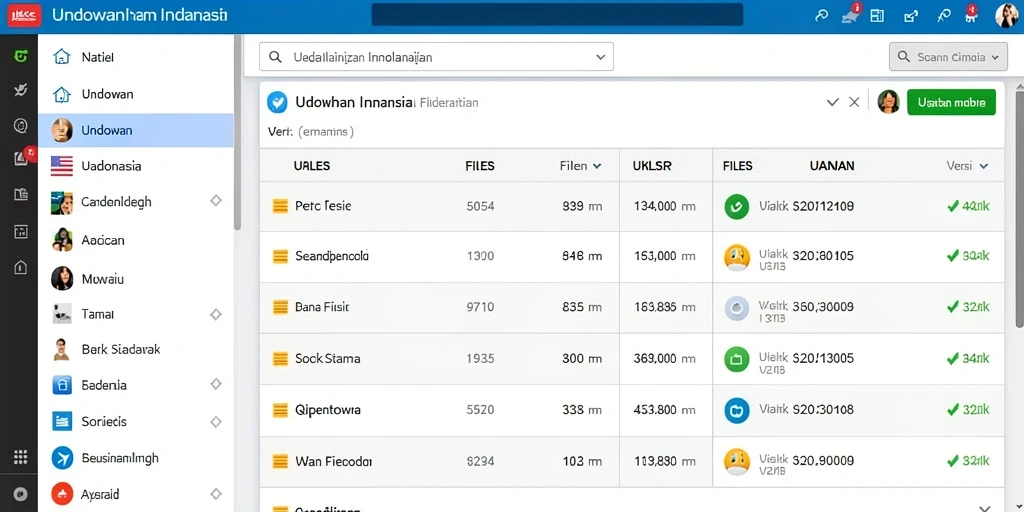Viewport: 1024px width, 512px height.
Task: Select Aodcan in the sidebar
Action: point(136,240)
